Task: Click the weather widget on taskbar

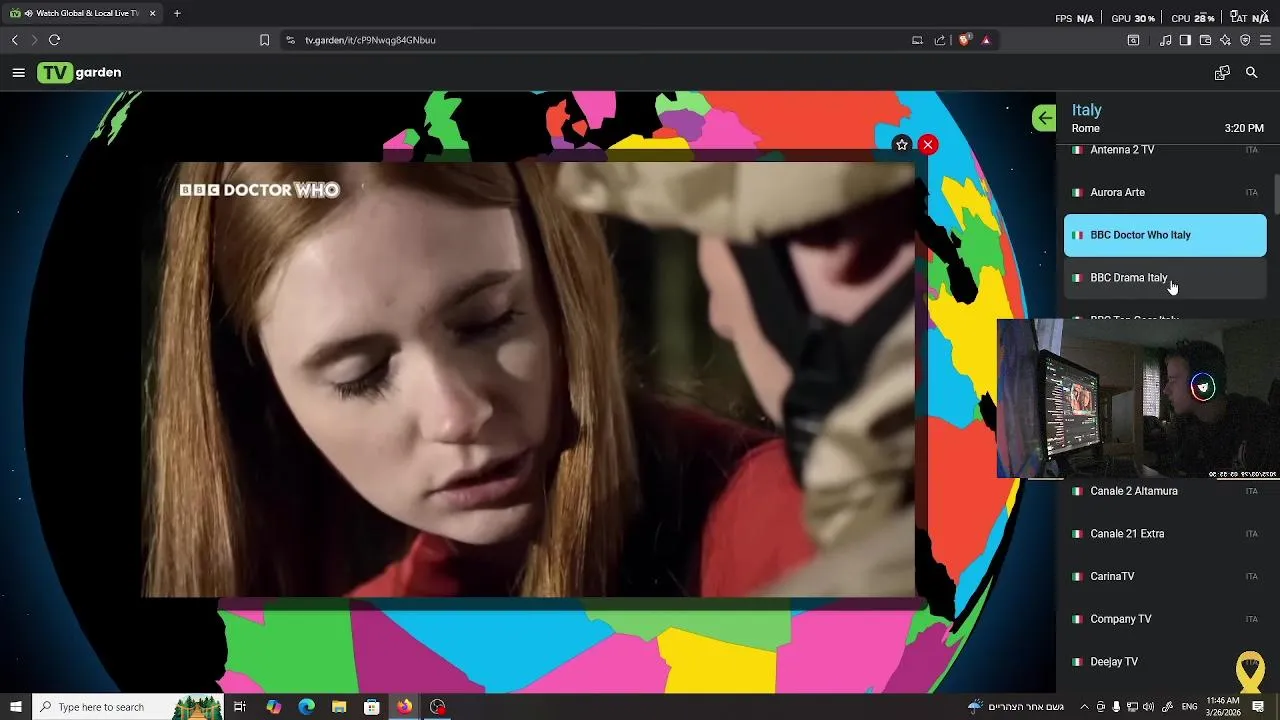Action: (1017, 707)
